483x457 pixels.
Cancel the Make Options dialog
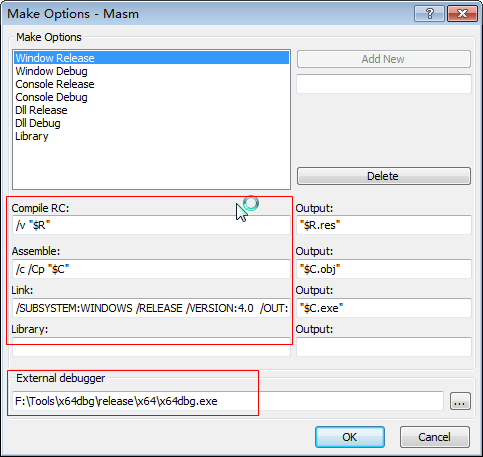pos(435,437)
